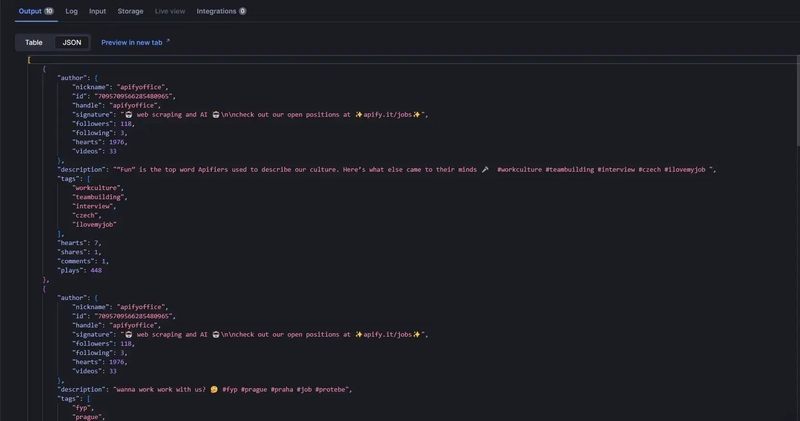Open the Log tab
This screenshot has height=421, width=800.
tap(72, 11)
